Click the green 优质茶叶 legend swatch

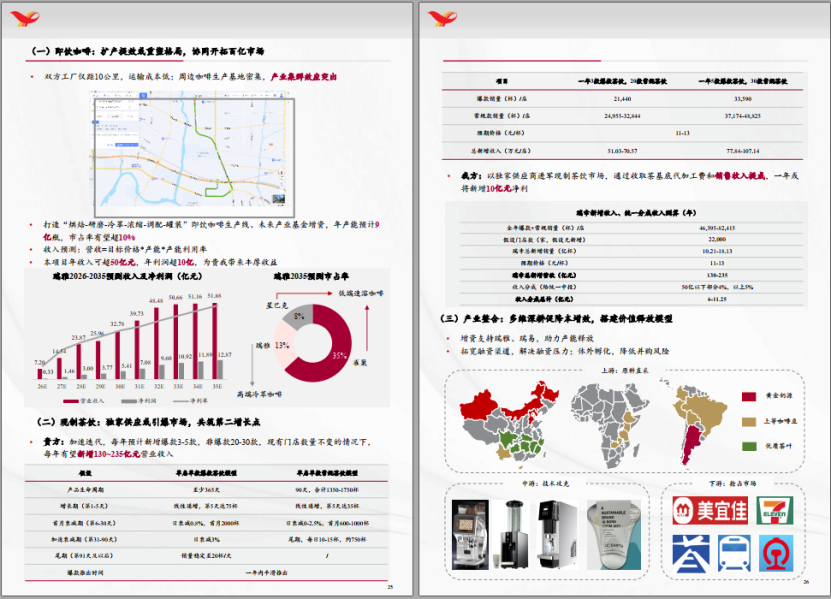tap(748, 446)
